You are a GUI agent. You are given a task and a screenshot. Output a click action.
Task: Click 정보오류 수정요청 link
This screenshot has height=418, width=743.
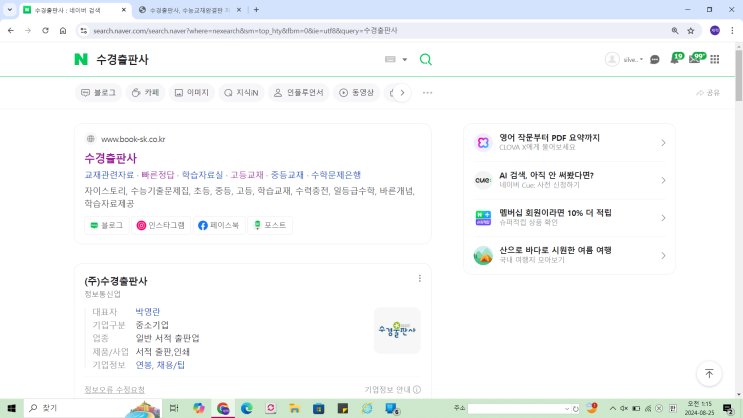tap(114, 390)
